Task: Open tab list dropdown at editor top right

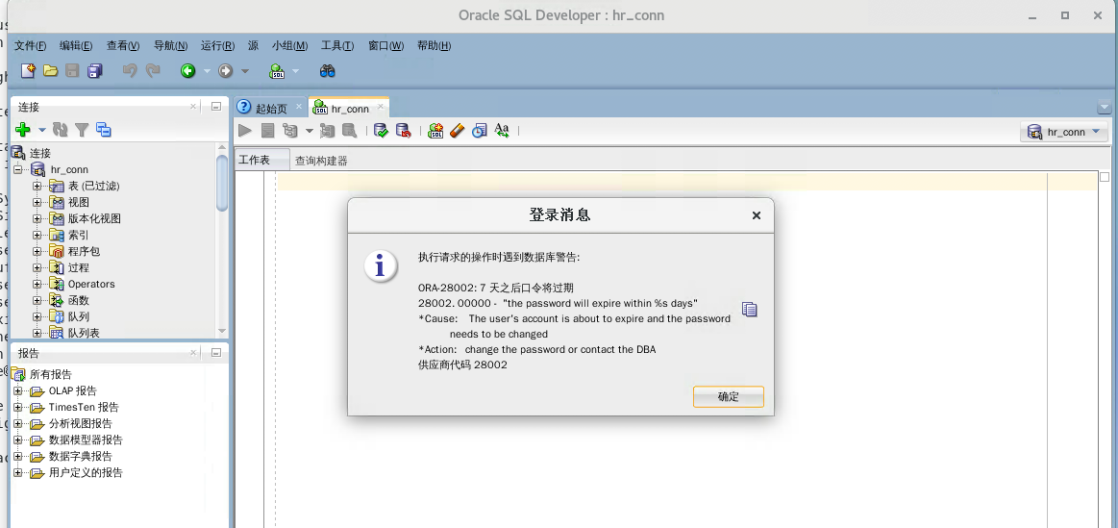Action: point(1104,107)
